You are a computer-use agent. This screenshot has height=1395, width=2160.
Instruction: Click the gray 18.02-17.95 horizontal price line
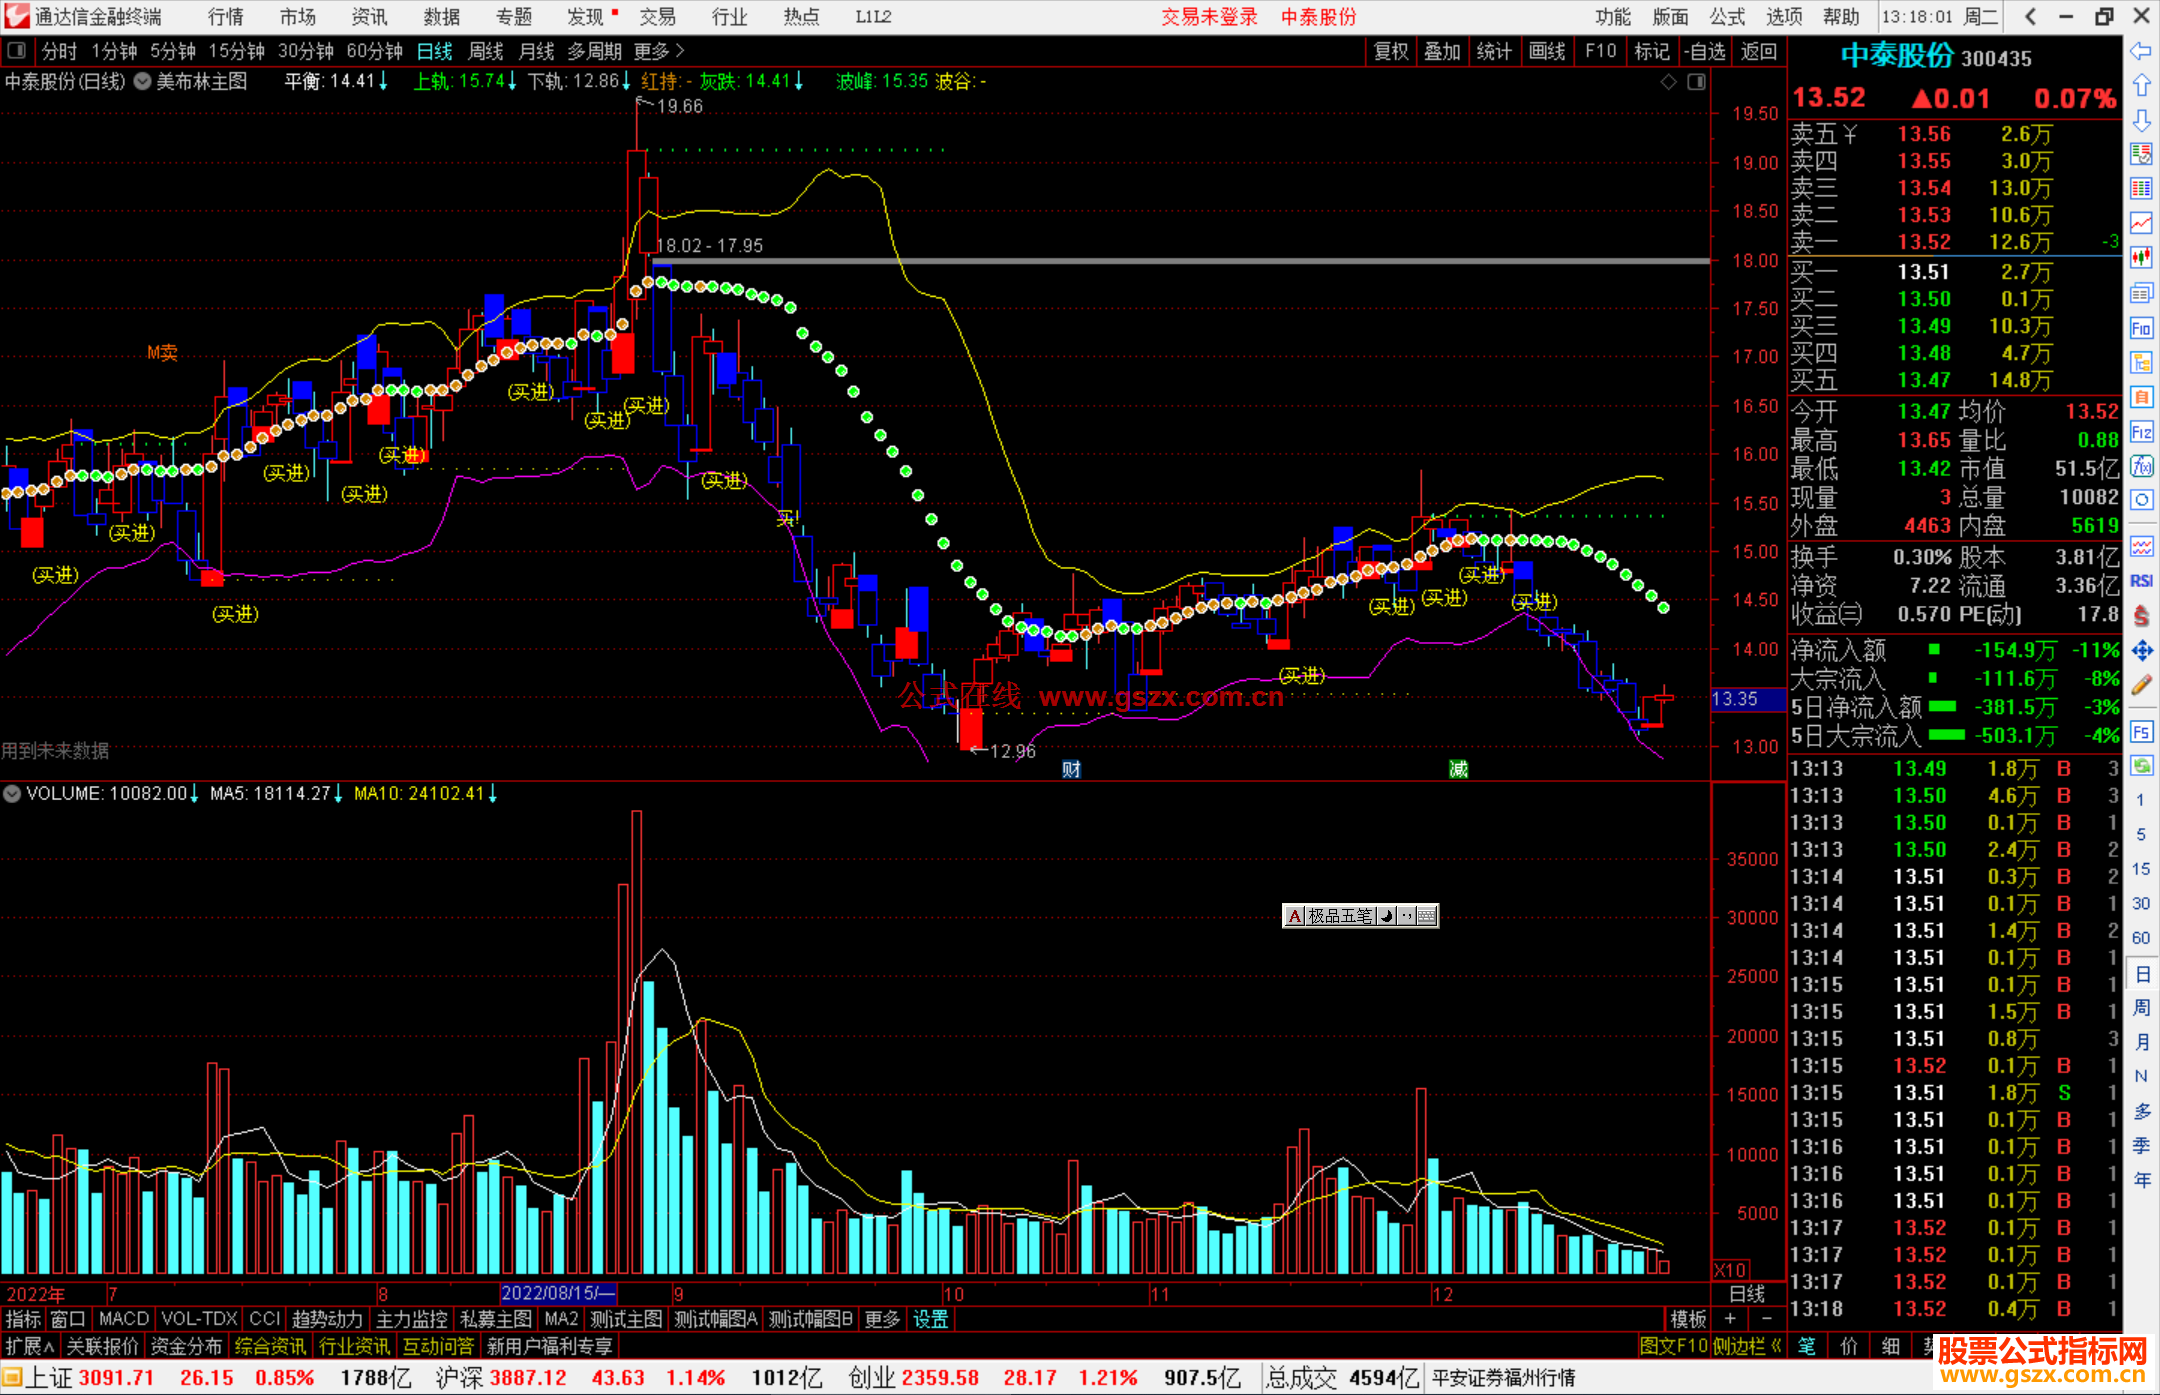[x=1200, y=261]
